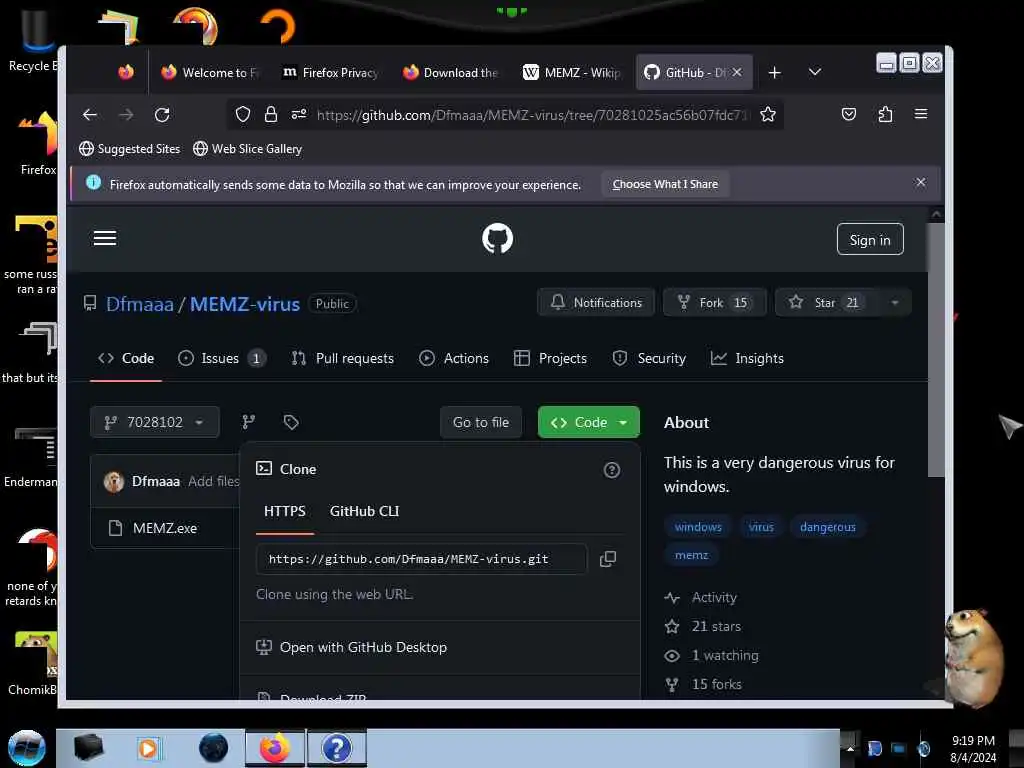Open Firefox from the taskbar
This screenshot has width=1024, height=768.
point(275,748)
